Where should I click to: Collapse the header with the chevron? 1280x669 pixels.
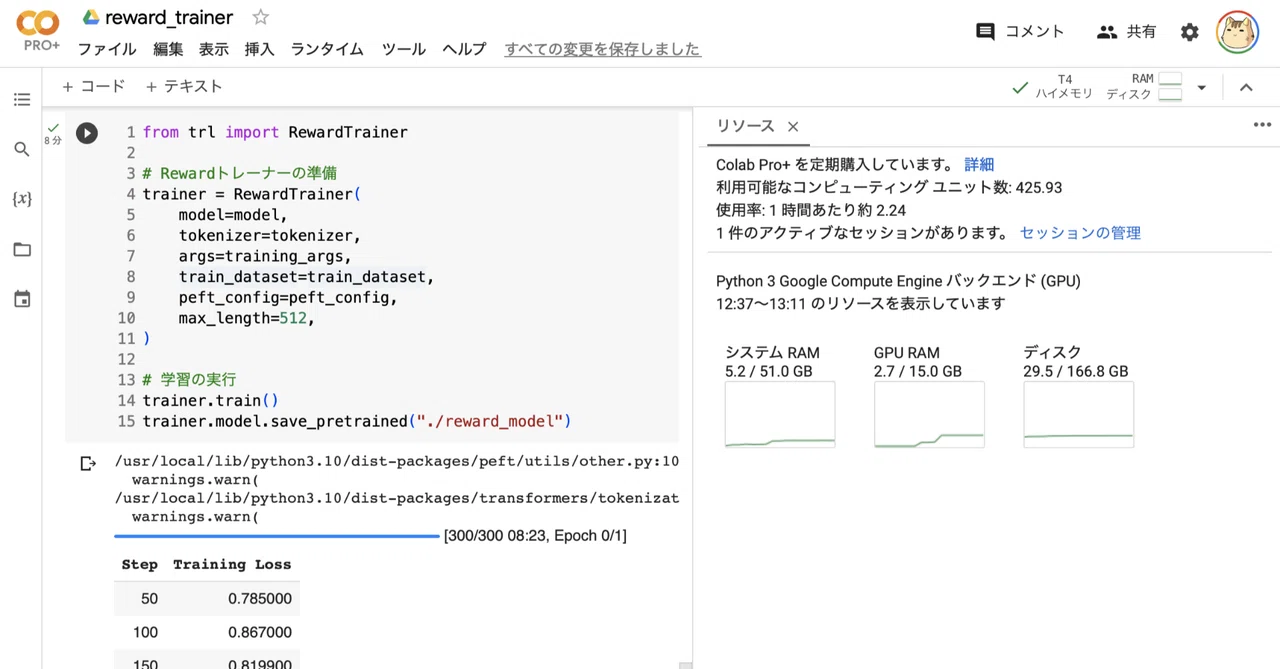click(x=1246, y=88)
